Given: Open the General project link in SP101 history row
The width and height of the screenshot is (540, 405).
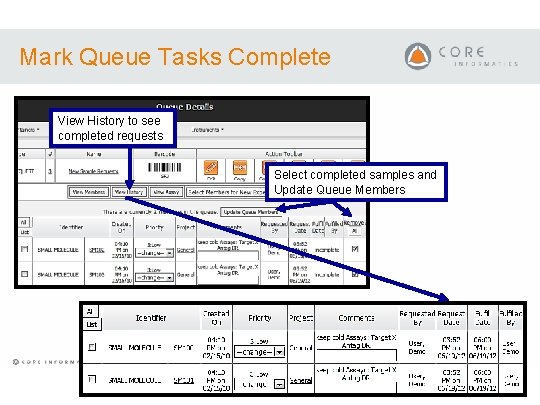Looking at the screenshot, I should tap(301, 380).
